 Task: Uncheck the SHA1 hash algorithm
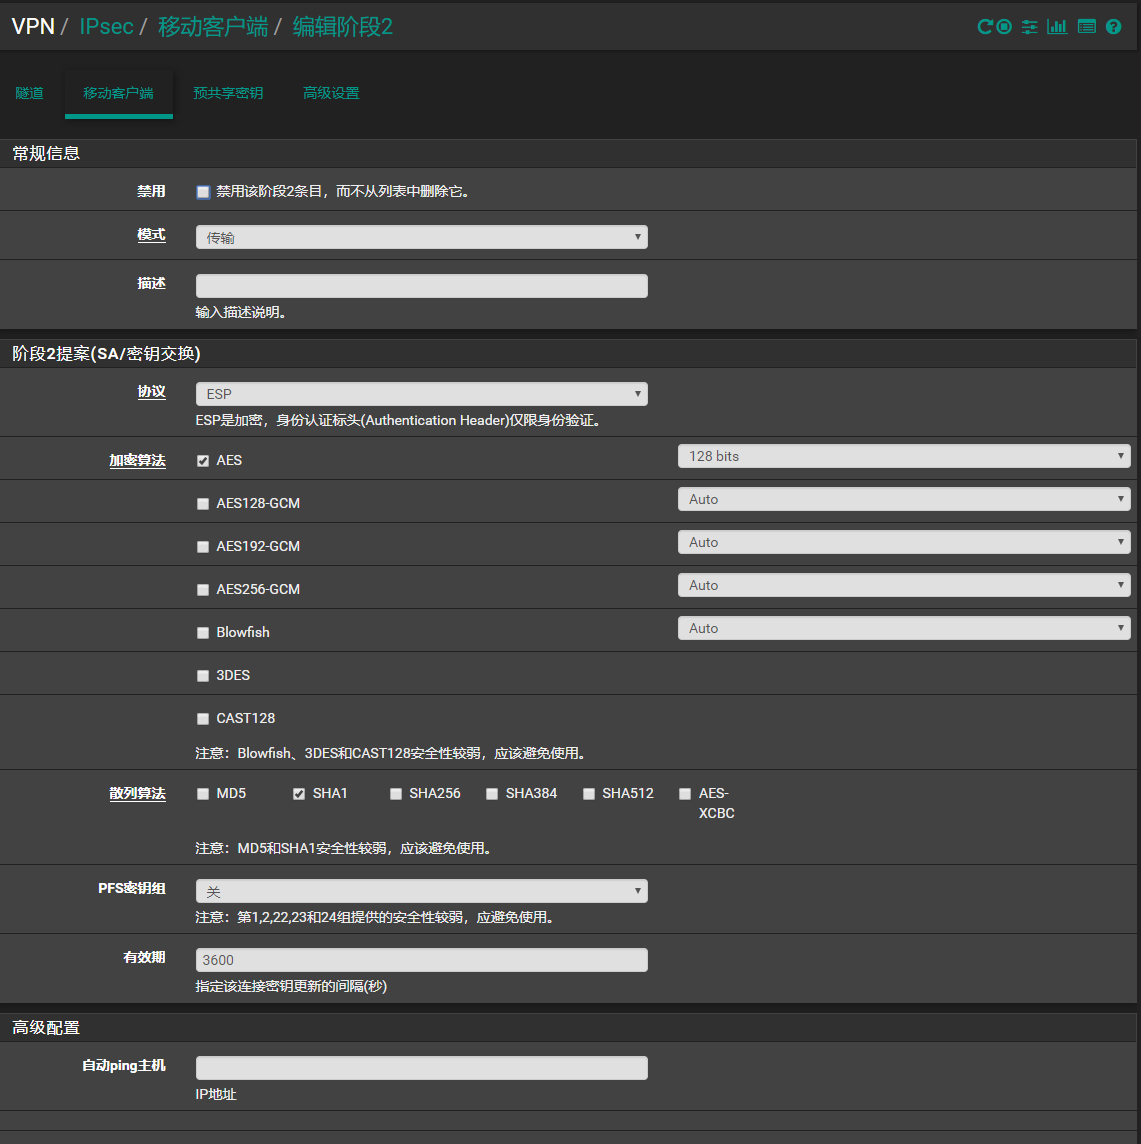pyautogui.click(x=299, y=794)
